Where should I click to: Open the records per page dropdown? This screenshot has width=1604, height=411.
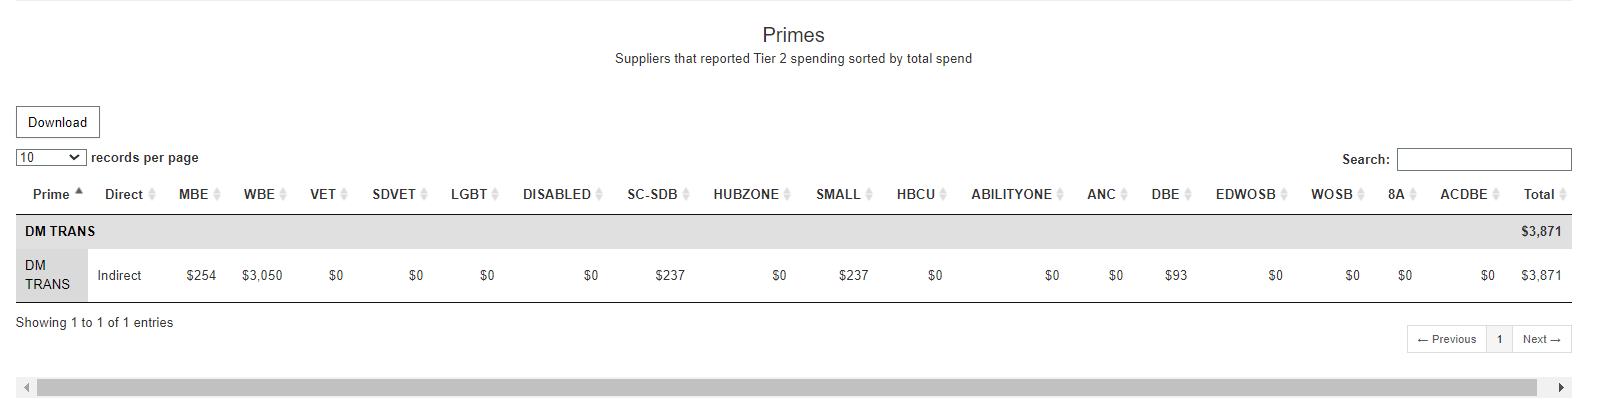(50, 157)
